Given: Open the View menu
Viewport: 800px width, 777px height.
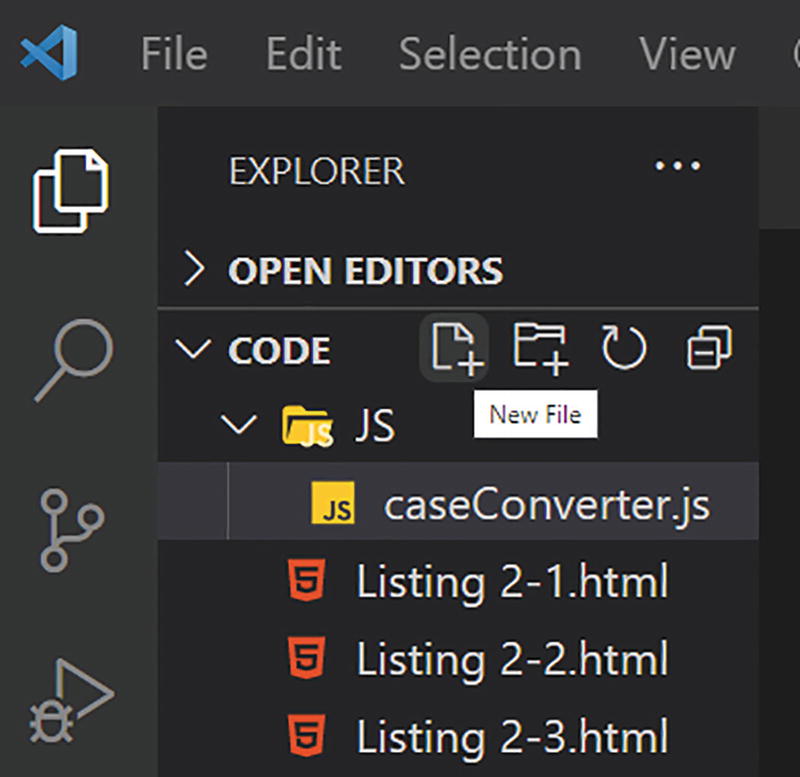Looking at the screenshot, I should (687, 53).
